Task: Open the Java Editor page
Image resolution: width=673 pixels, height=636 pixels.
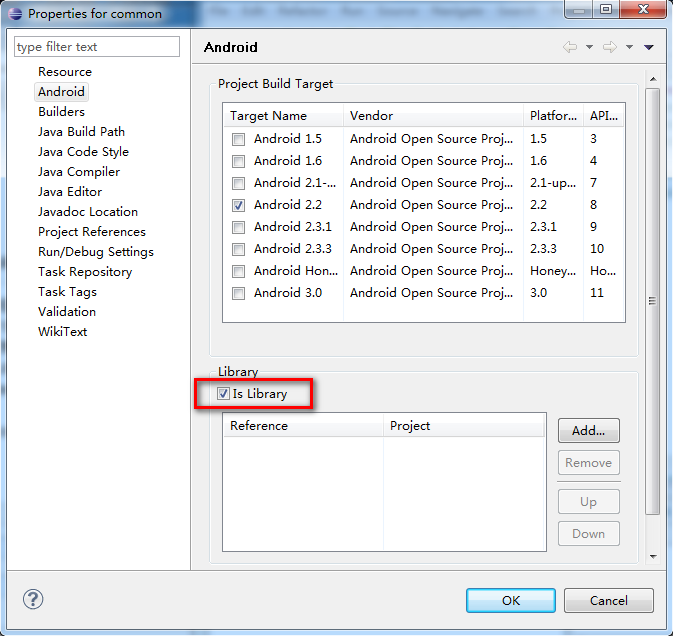Action: tap(70, 191)
